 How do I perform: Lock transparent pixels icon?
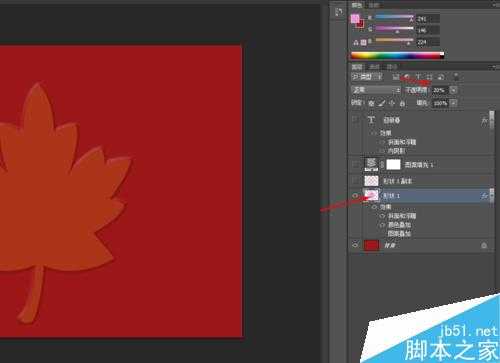tap(371, 103)
